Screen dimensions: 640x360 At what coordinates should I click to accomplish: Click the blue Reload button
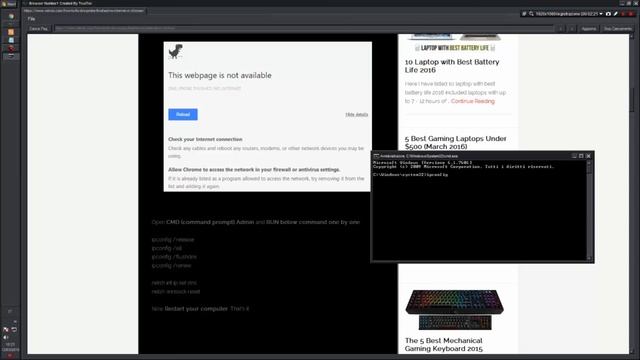pyautogui.click(x=183, y=114)
